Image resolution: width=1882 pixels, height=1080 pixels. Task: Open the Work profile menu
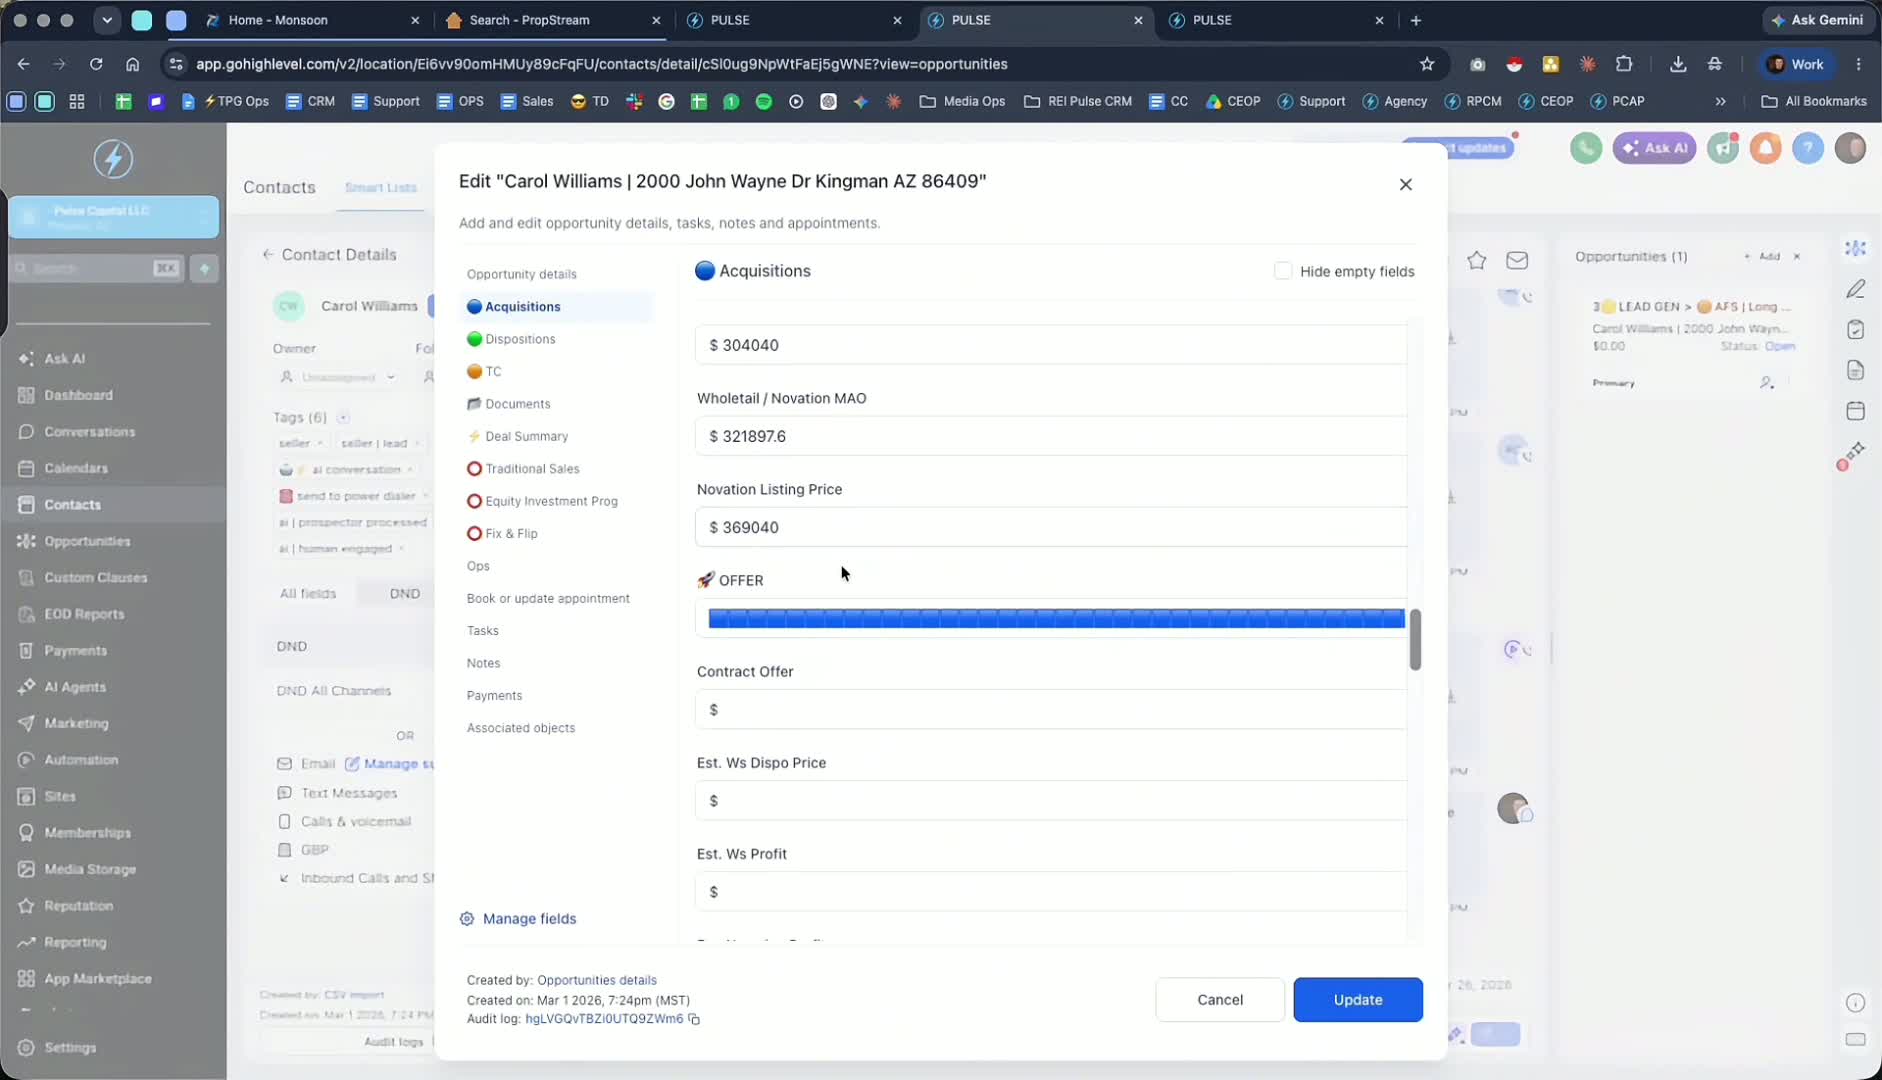click(1796, 64)
